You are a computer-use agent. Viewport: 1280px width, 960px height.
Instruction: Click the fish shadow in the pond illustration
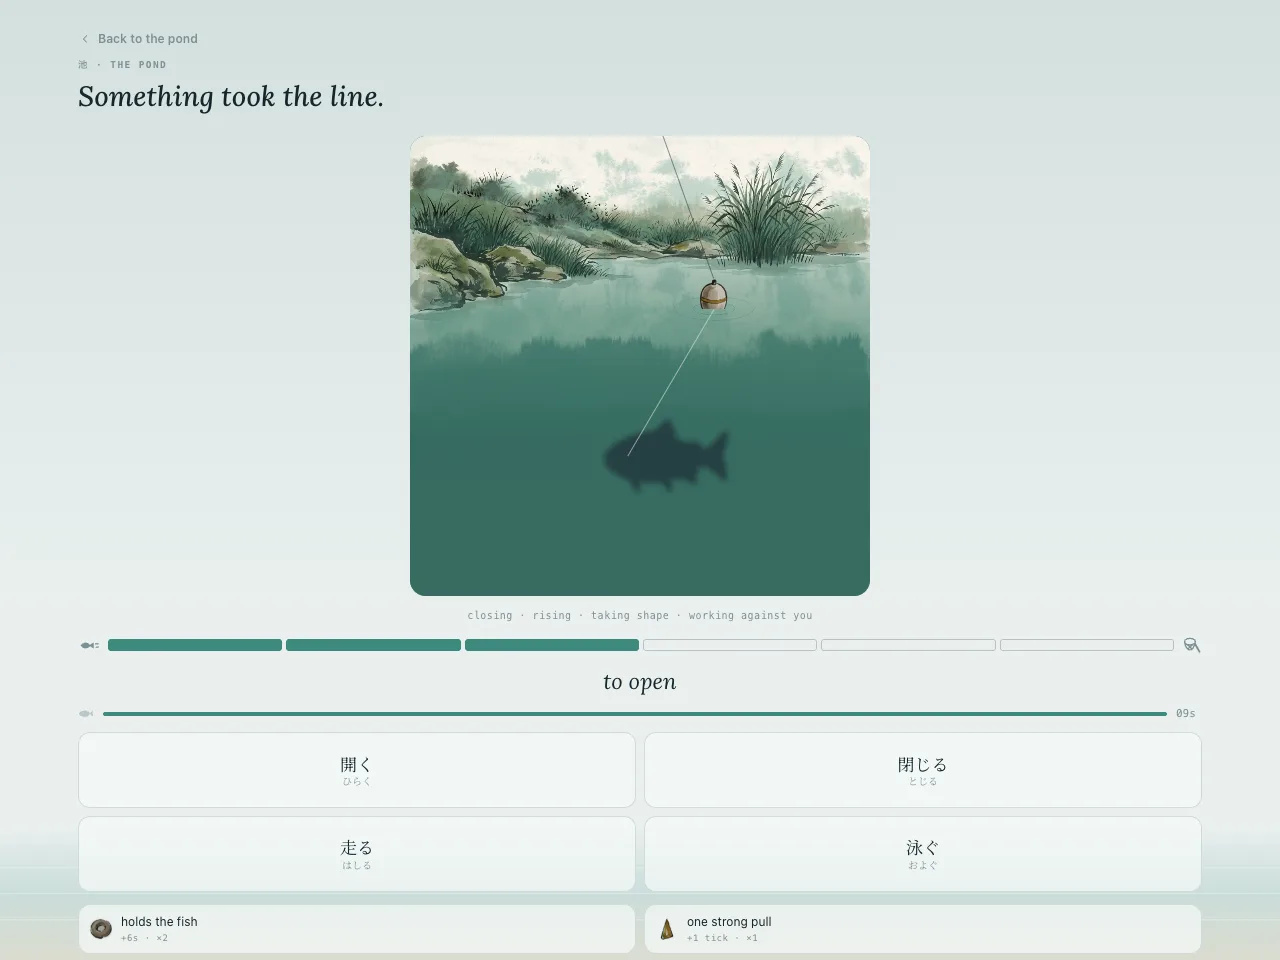tap(666, 456)
